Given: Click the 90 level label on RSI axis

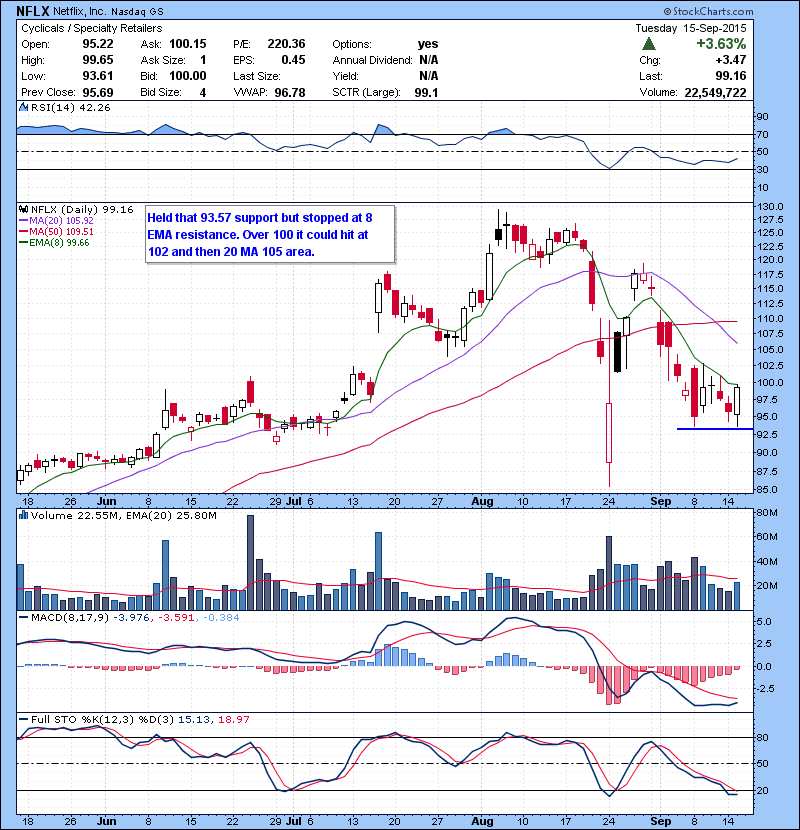Looking at the screenshot, I should click(763, 116).
